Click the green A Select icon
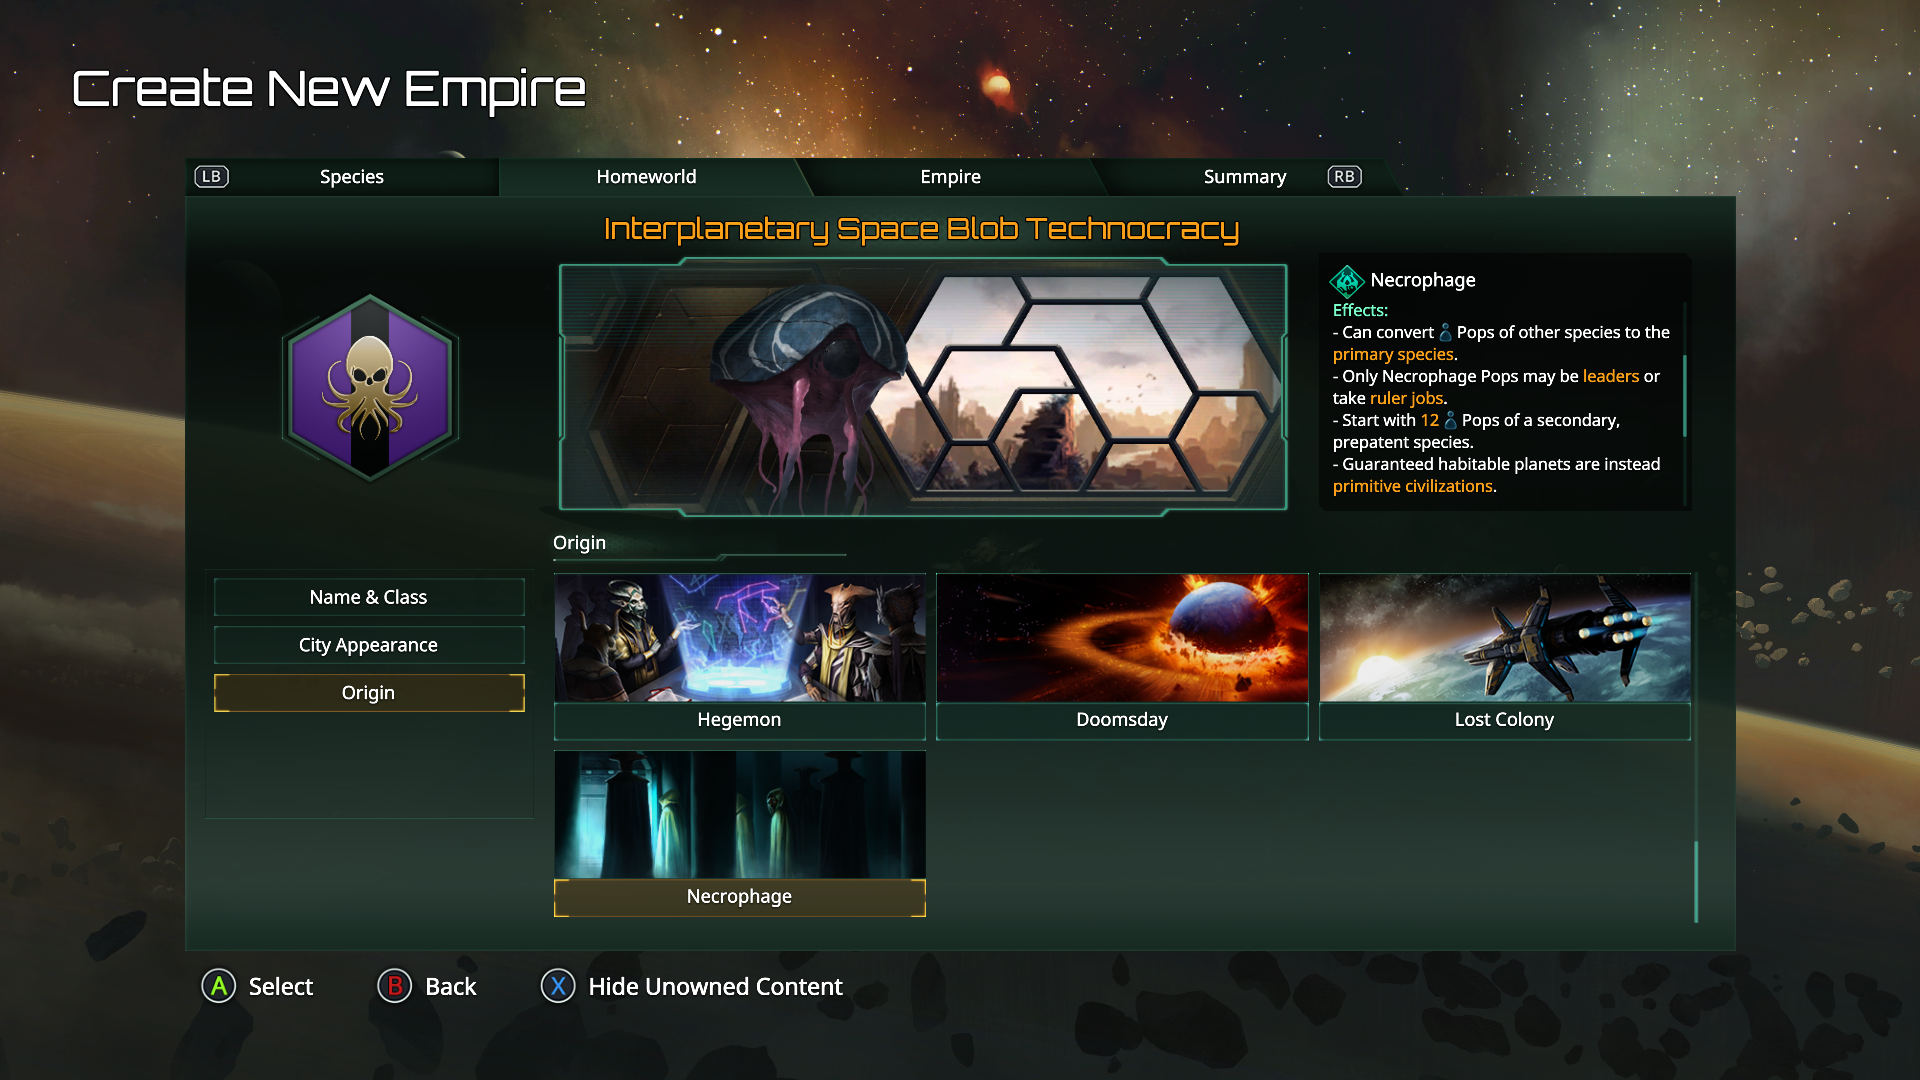Viewport: 1920px width, 1080px height. (218, 987)
